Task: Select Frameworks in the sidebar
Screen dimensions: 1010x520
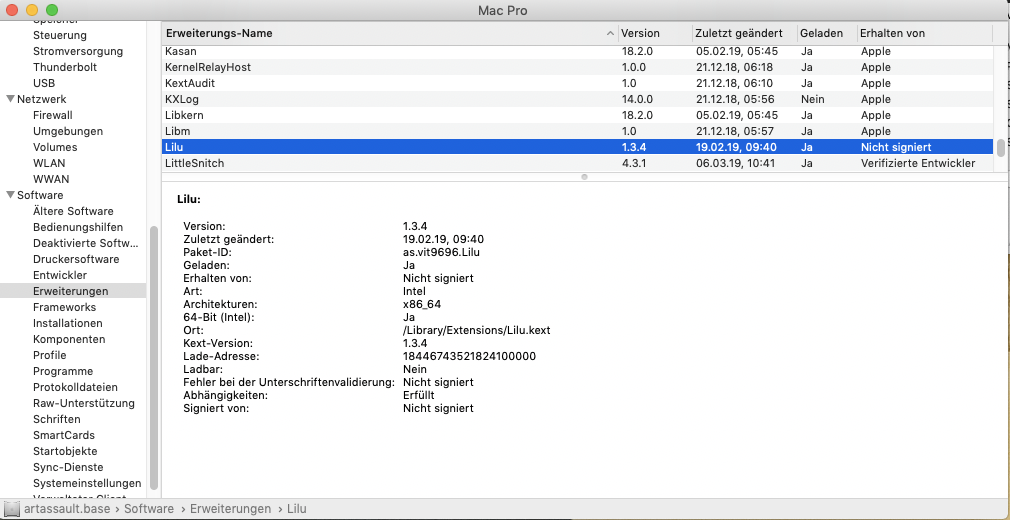Action: click(64, 307)
